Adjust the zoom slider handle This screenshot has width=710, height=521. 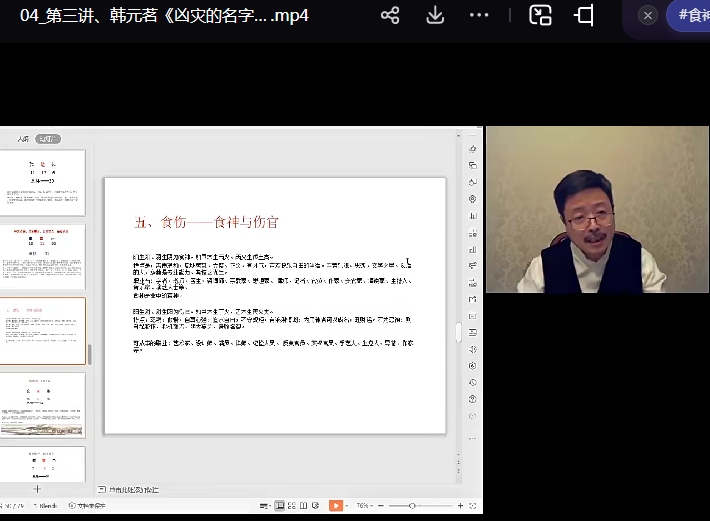(412, 506)
